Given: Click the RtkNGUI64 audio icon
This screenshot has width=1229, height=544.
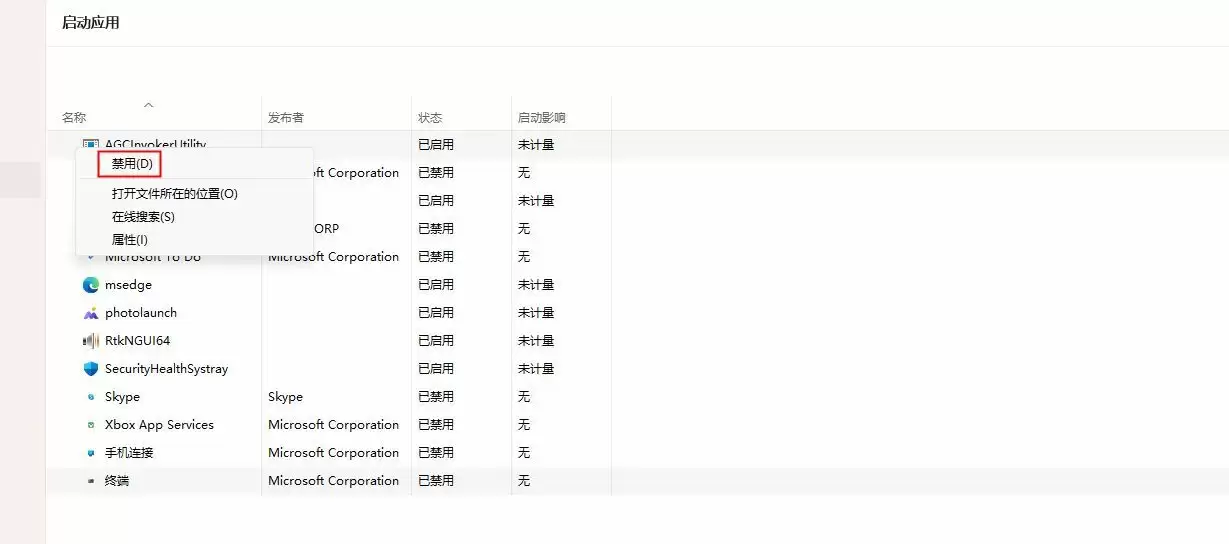Looking at the screenshot, I should [91, 341].
